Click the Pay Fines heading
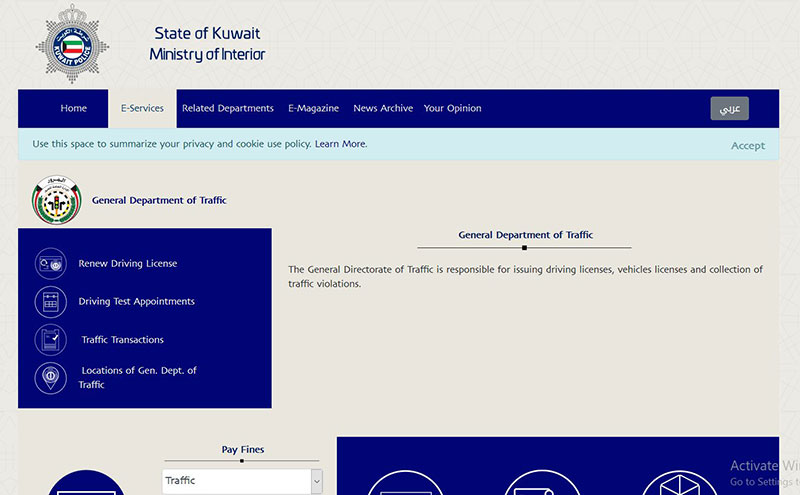Image resolution: width=800 pixels, height=495 pixels. pyautogui.click(x=243, y=450)
